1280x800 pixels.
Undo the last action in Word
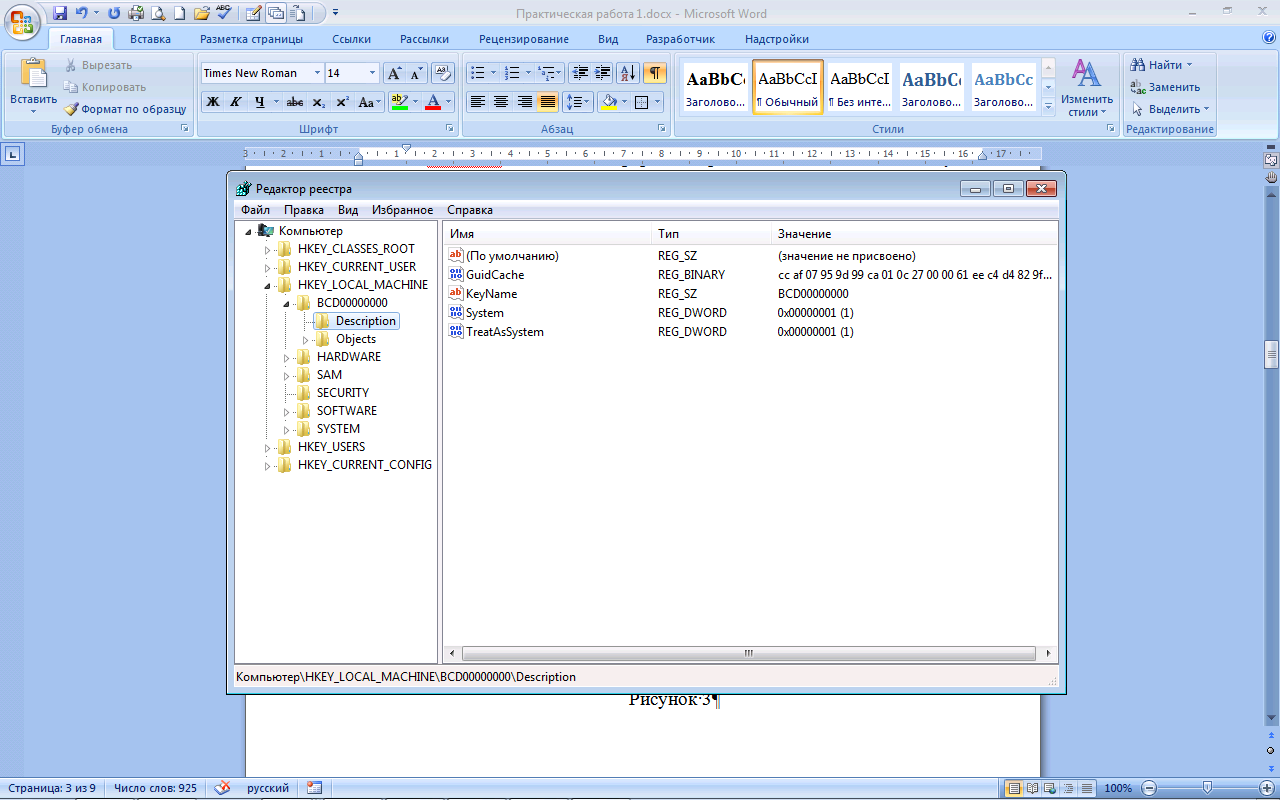tap(82, 13)
